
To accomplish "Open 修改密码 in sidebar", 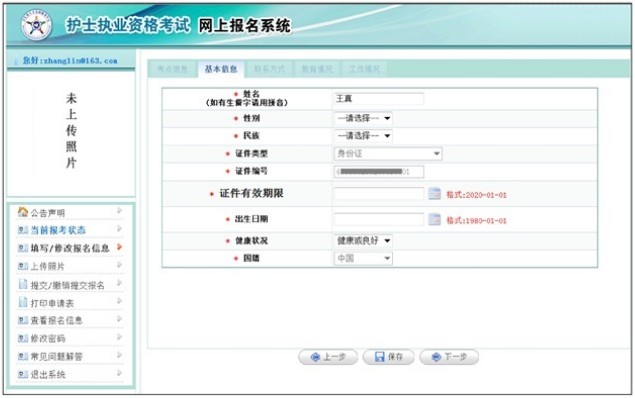I will coord(48,338).
